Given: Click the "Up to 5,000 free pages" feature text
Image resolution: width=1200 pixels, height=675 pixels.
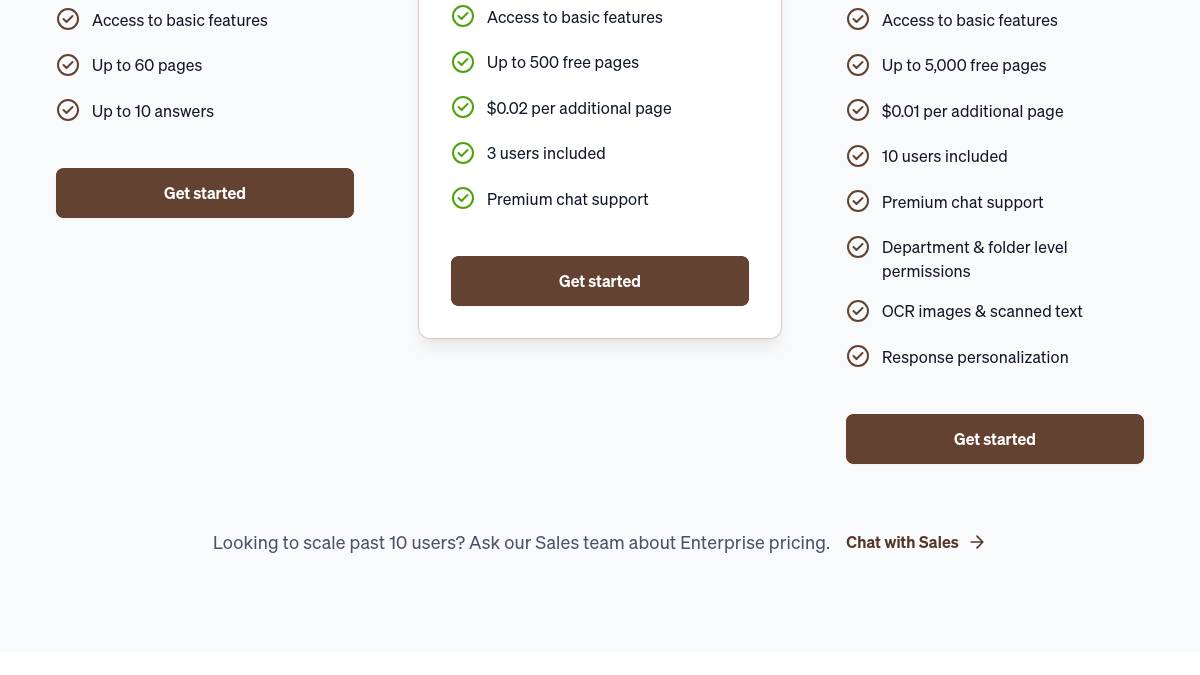Looking at the screenshot, I should pos(963,65).
